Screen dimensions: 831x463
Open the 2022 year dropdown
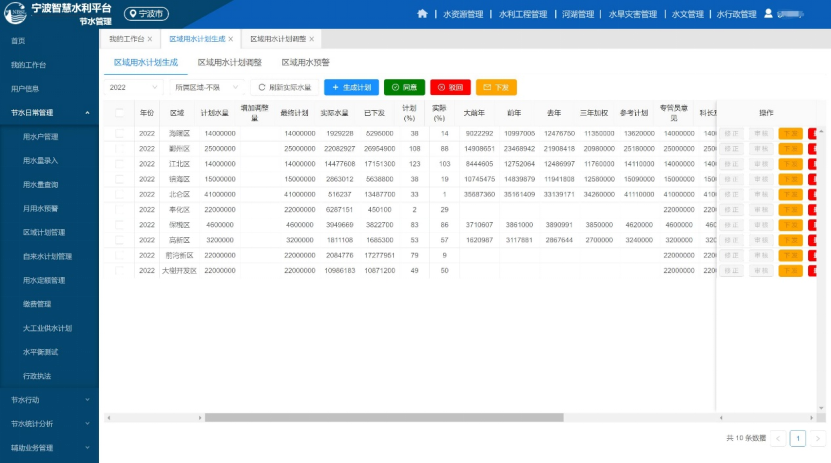(134, 87)
